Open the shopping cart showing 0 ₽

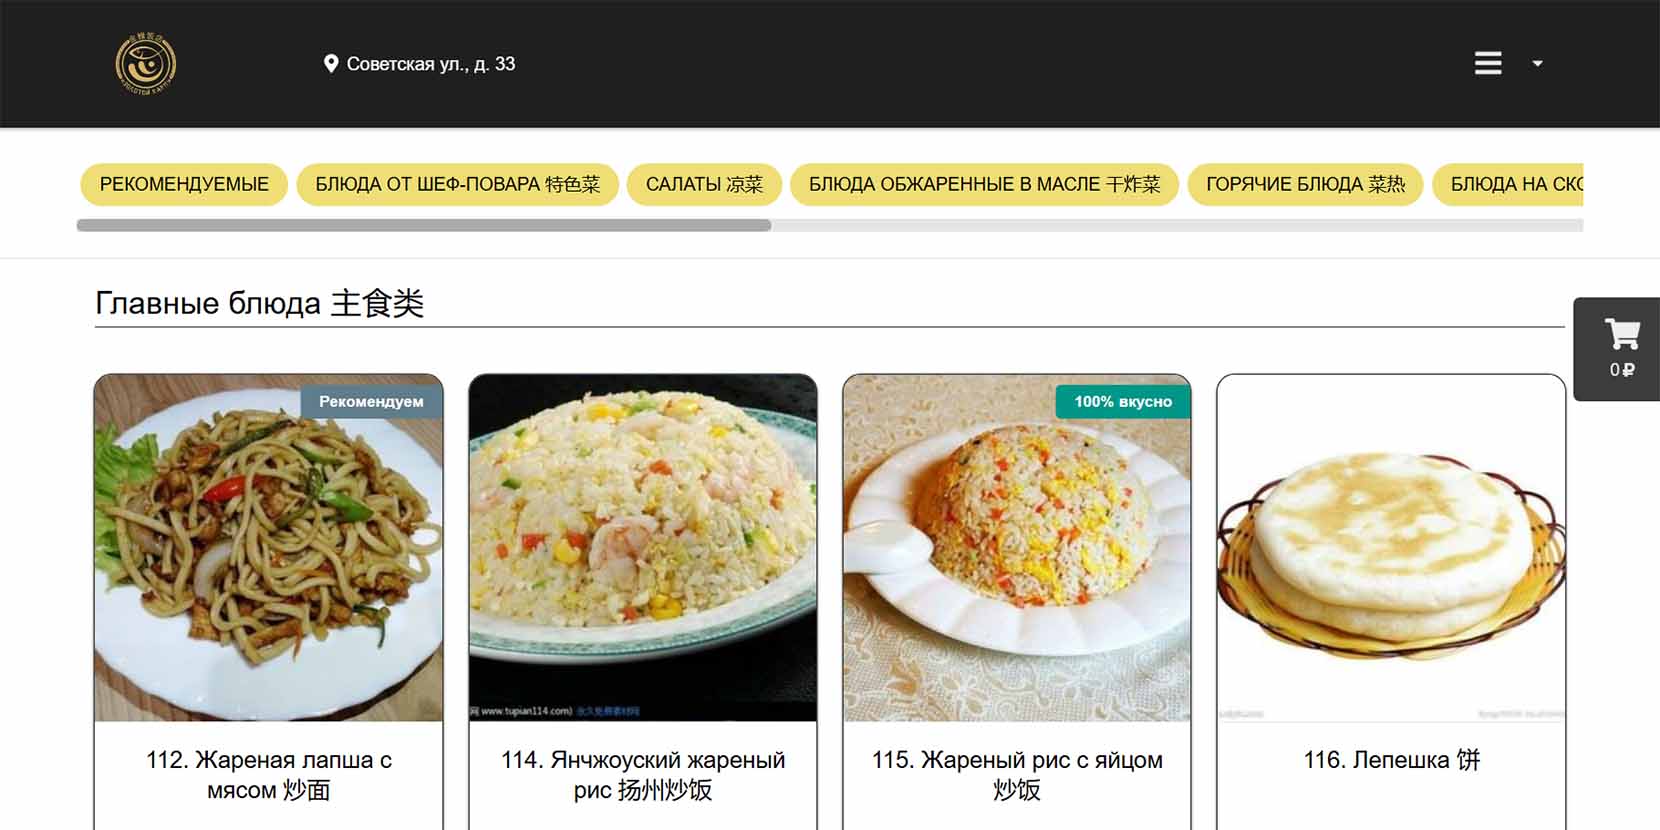pos(1617,349)
